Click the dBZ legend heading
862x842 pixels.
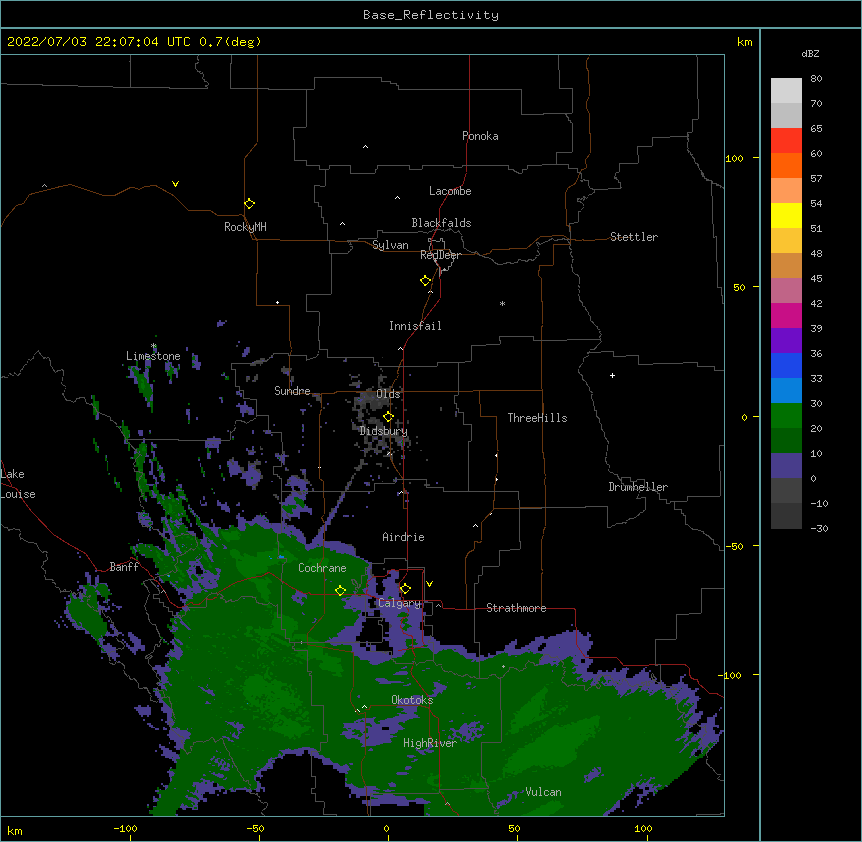810,53
